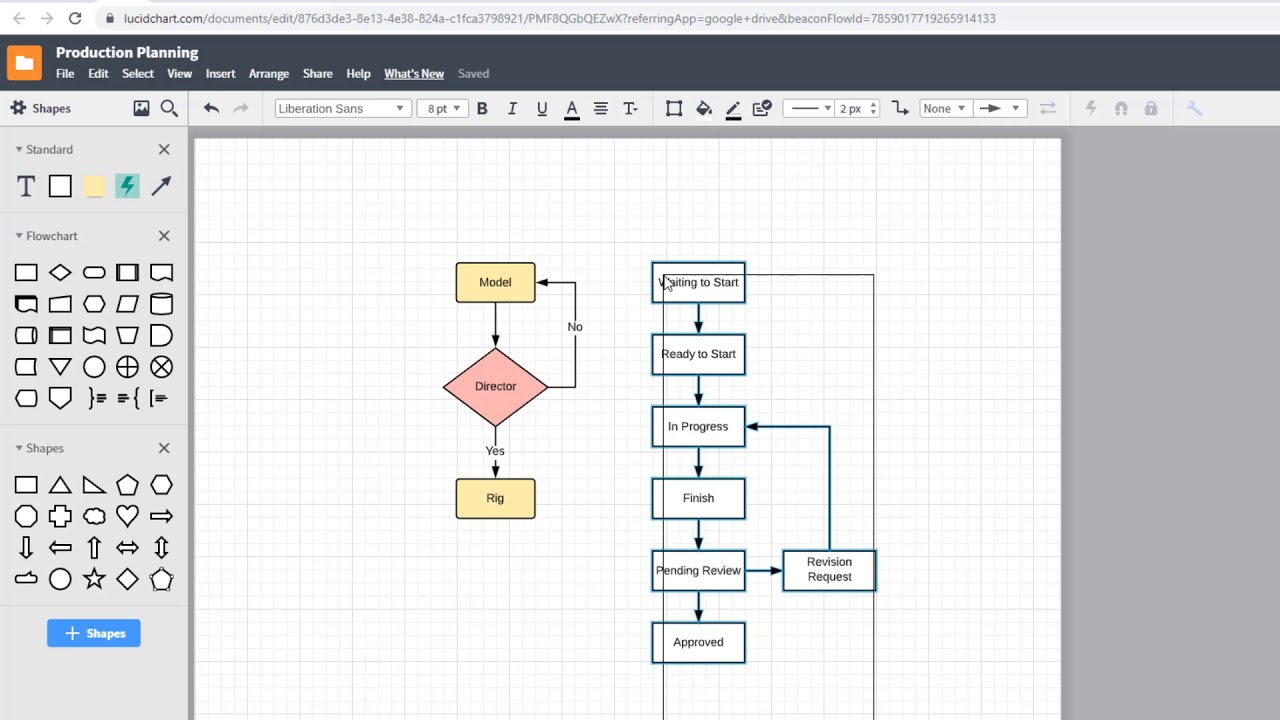
Task: Pick the Summing junction crossed-circle shape
Action: click(161, 367)
